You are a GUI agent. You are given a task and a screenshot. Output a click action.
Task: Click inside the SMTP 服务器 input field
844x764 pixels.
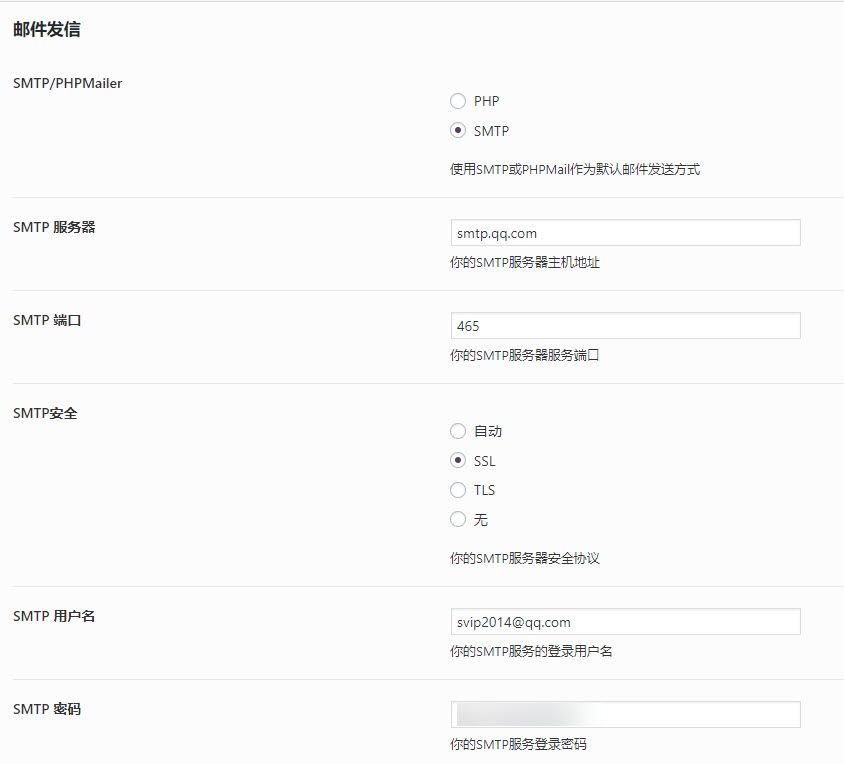(x=625, y=232)
